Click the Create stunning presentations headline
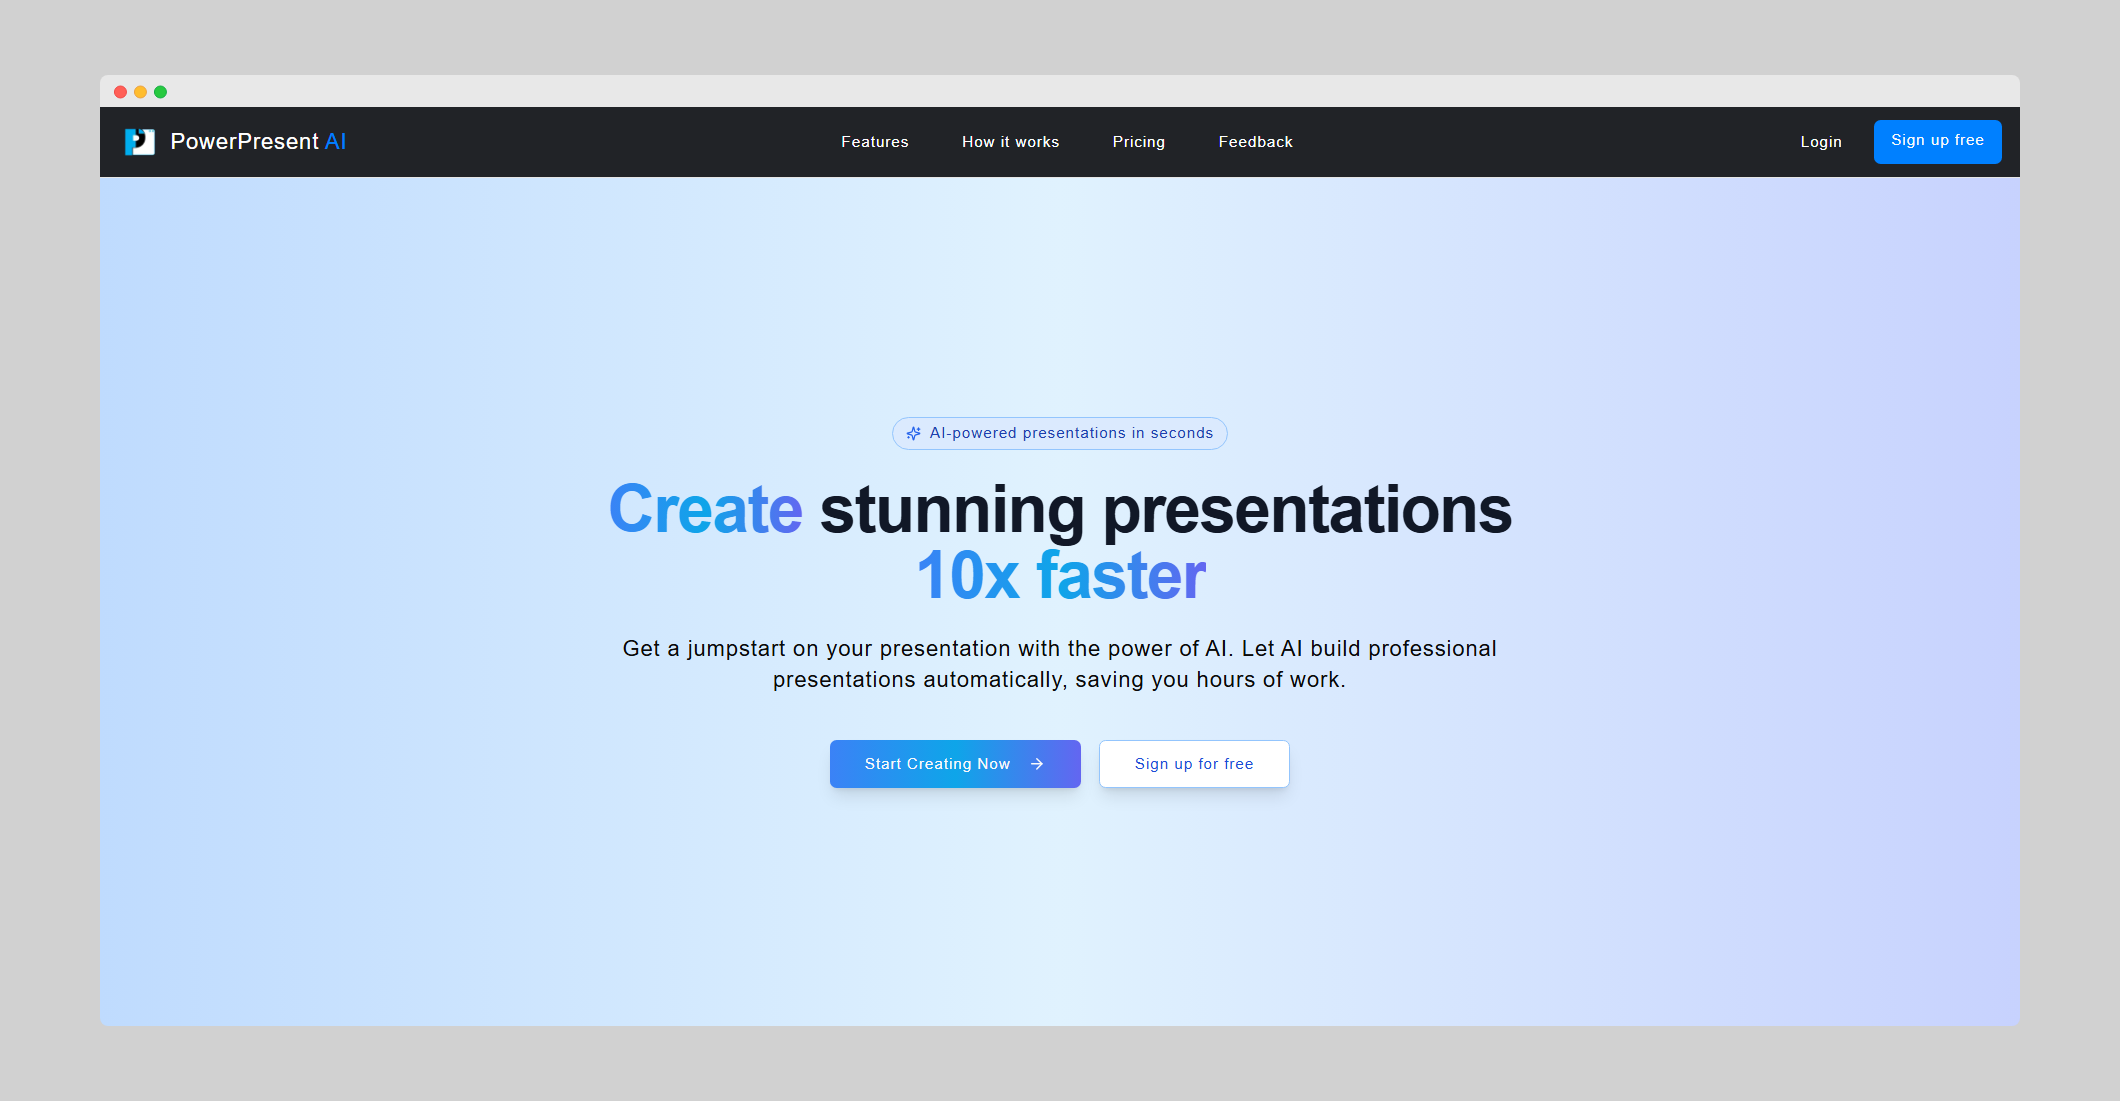 tap(1060, 510)
